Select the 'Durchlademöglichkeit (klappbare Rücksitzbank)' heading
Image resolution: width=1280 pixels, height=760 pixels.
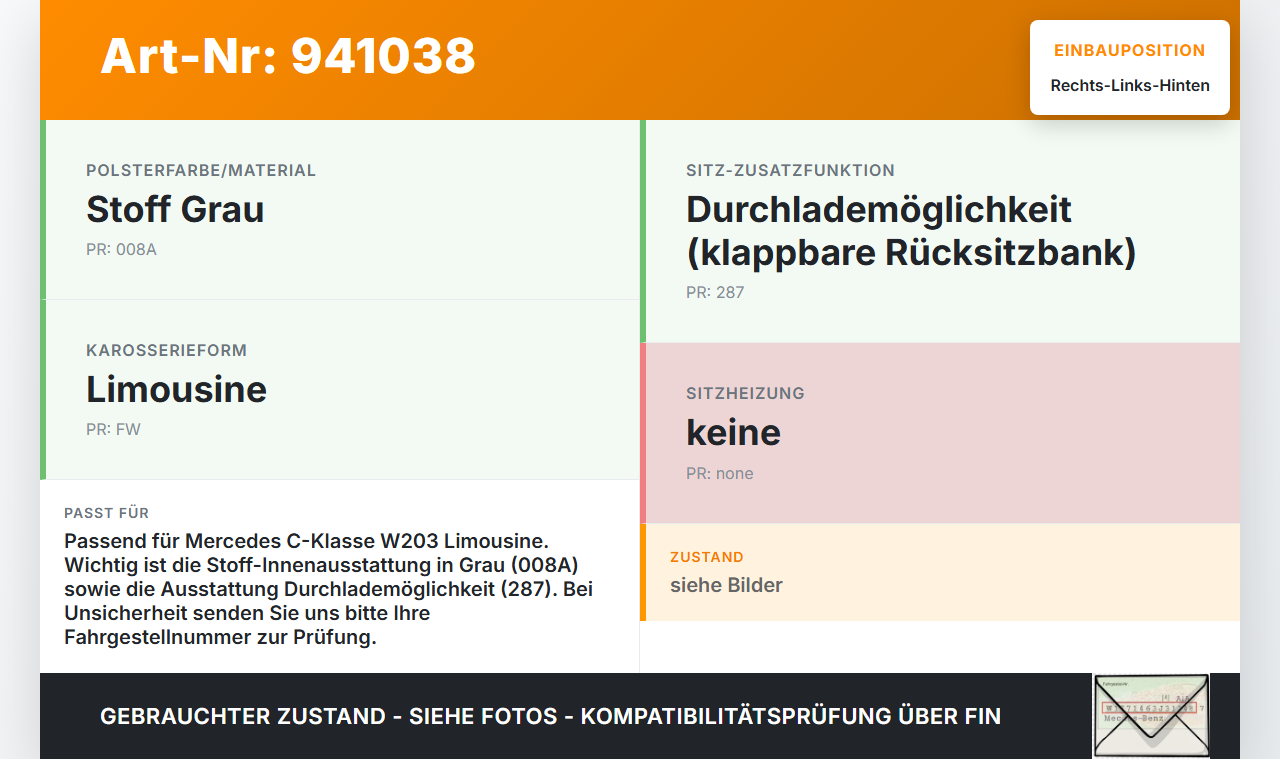click(911, 230)
